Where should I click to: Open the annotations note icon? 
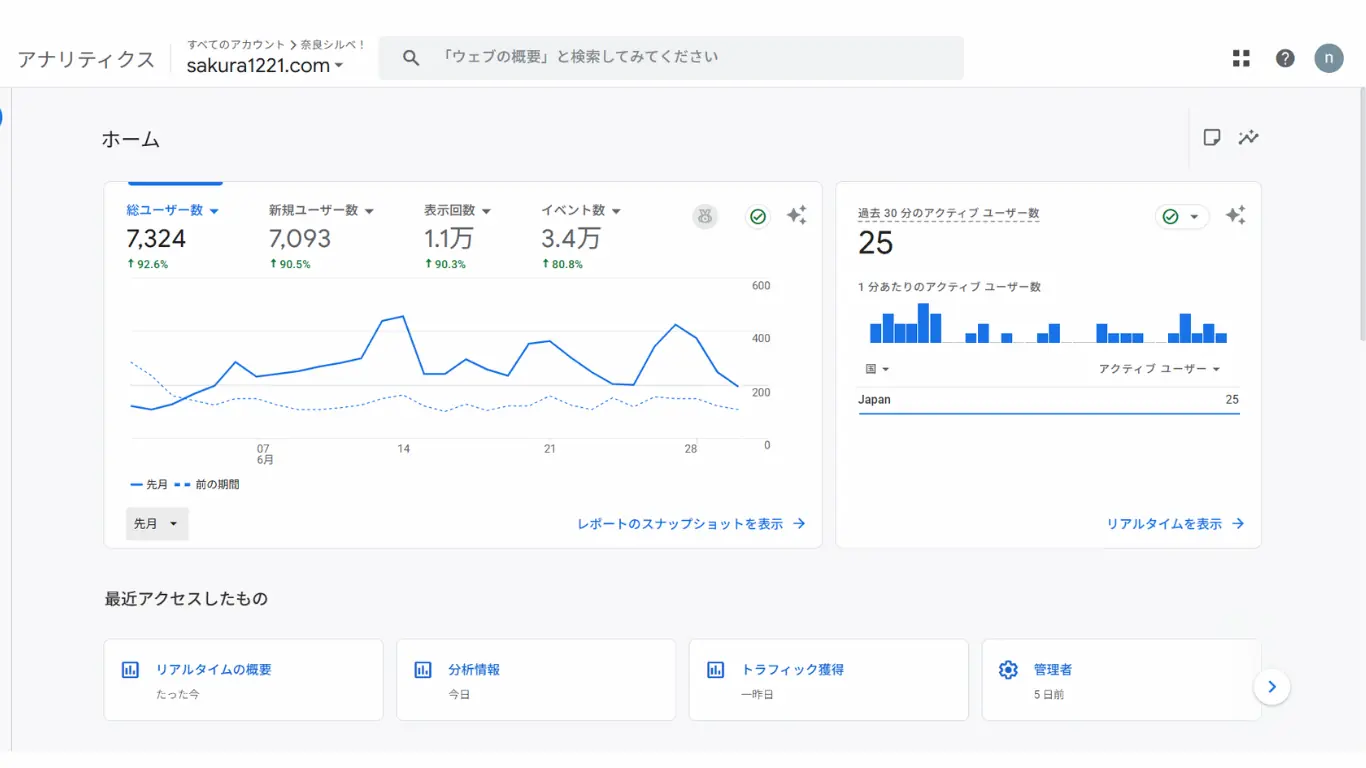click(1212, 138)
